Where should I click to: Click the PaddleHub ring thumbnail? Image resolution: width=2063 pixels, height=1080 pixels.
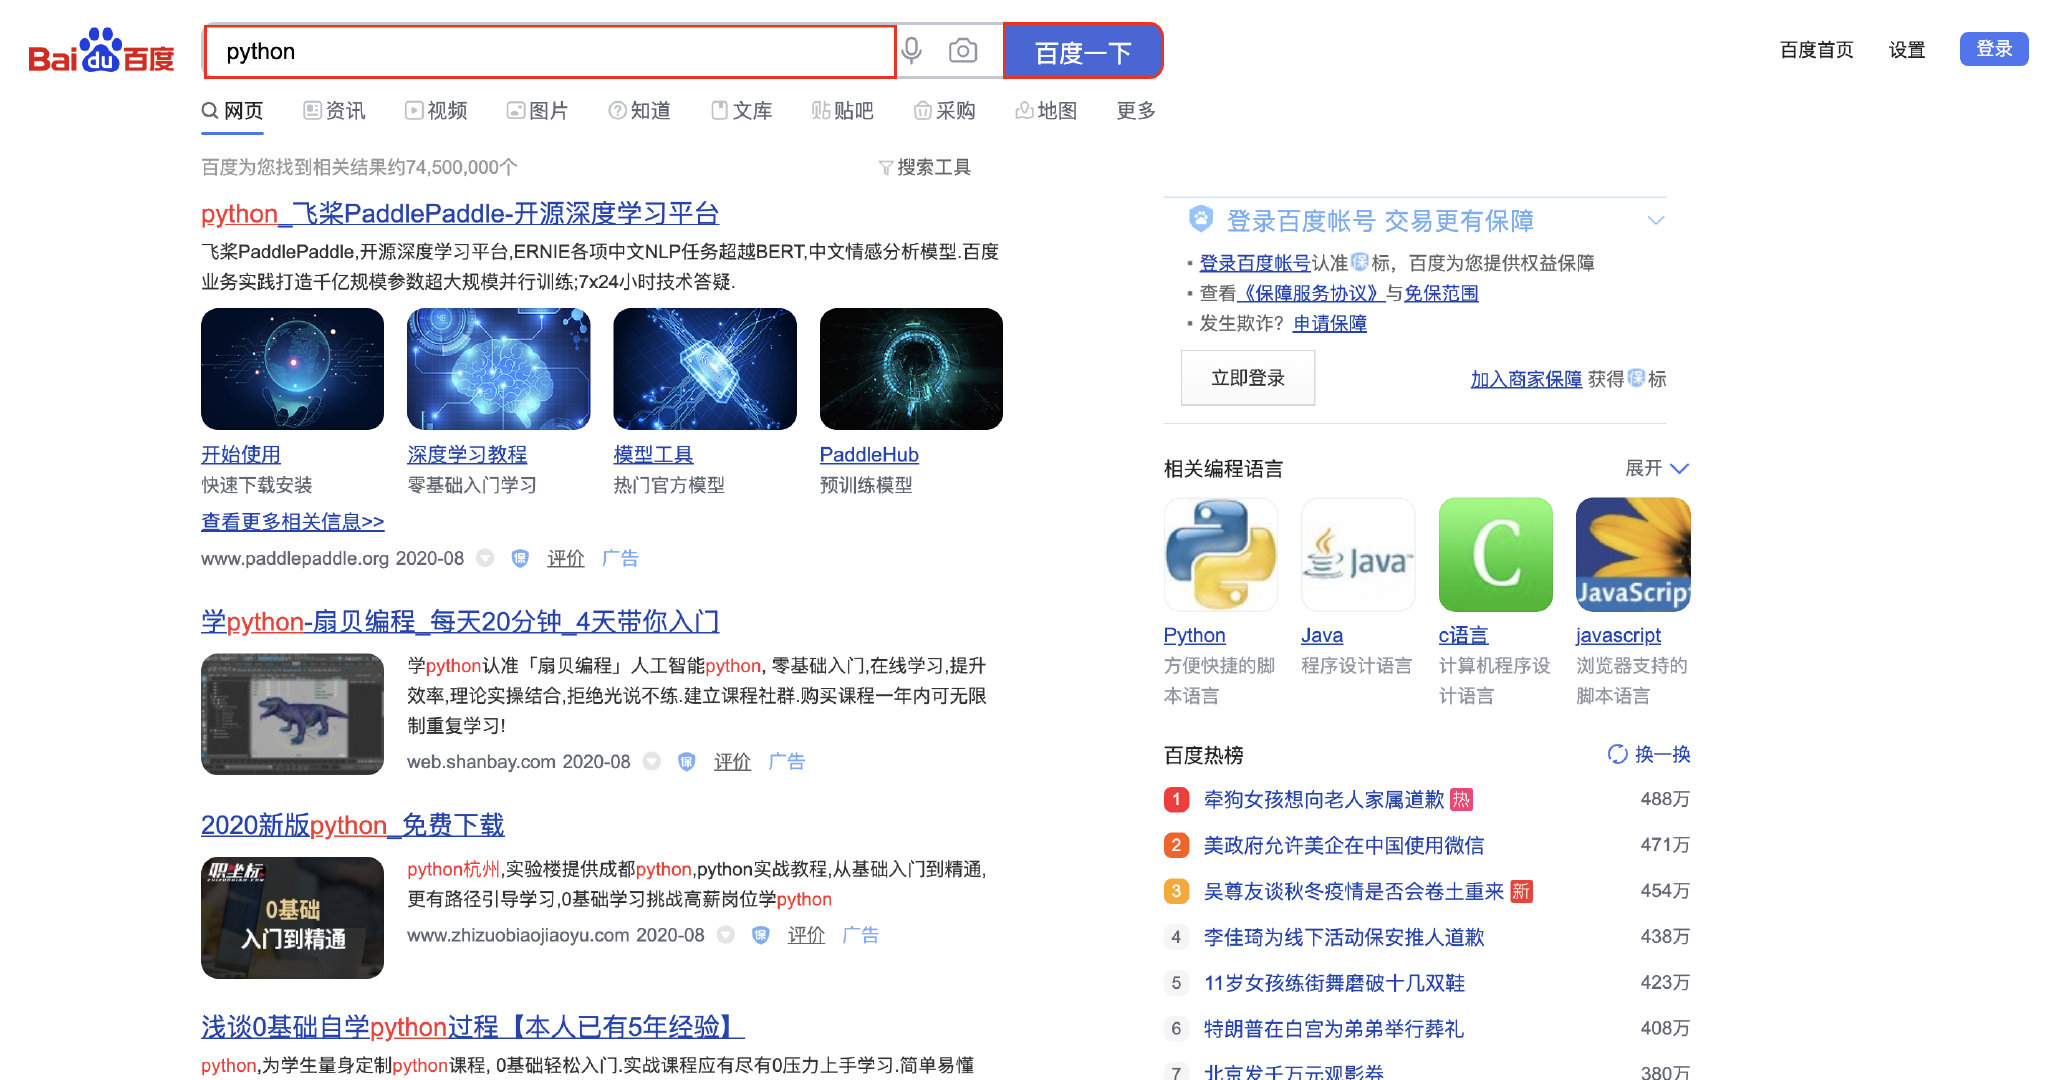(911, 369)
